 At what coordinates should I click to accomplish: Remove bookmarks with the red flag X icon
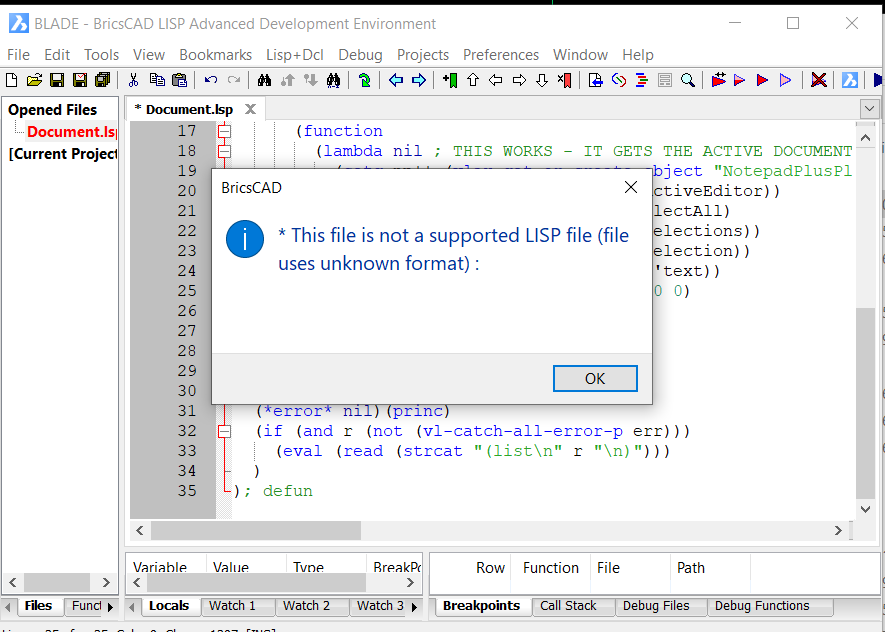[x=564, y=80]
